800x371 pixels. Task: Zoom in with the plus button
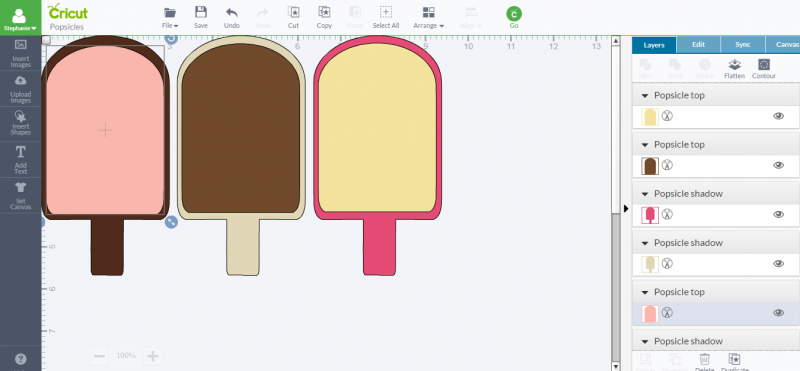click(153, 356)
